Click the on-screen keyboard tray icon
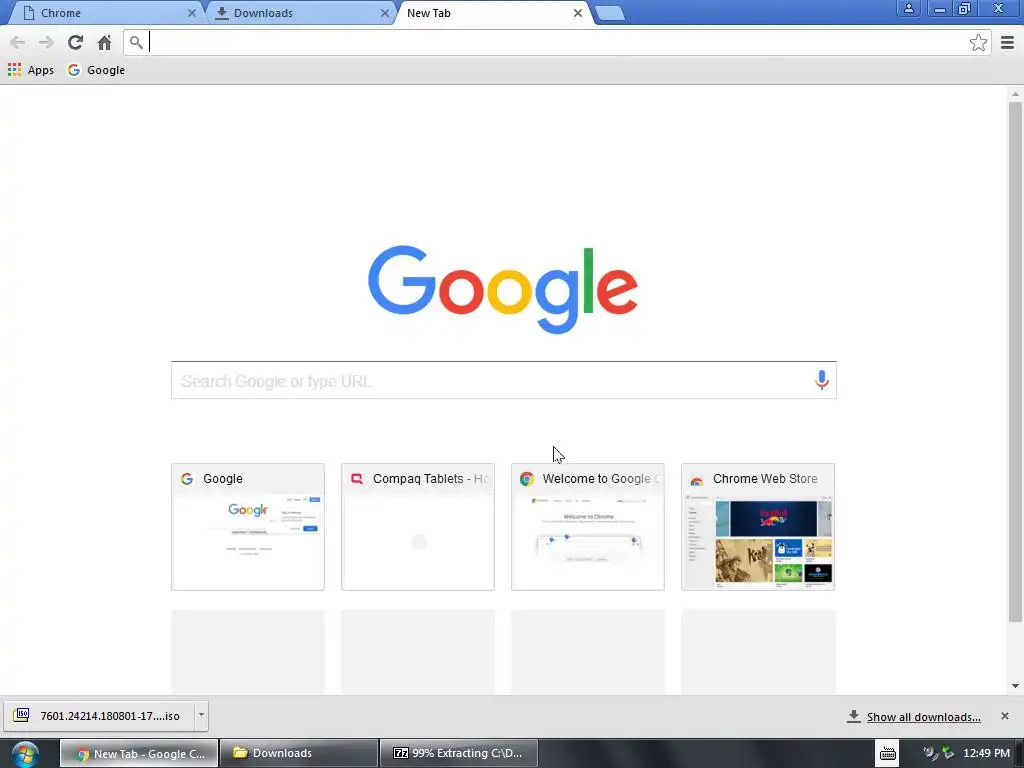Image resolution: width=1024 pixels, height=768 pixels. pos(888,753)
